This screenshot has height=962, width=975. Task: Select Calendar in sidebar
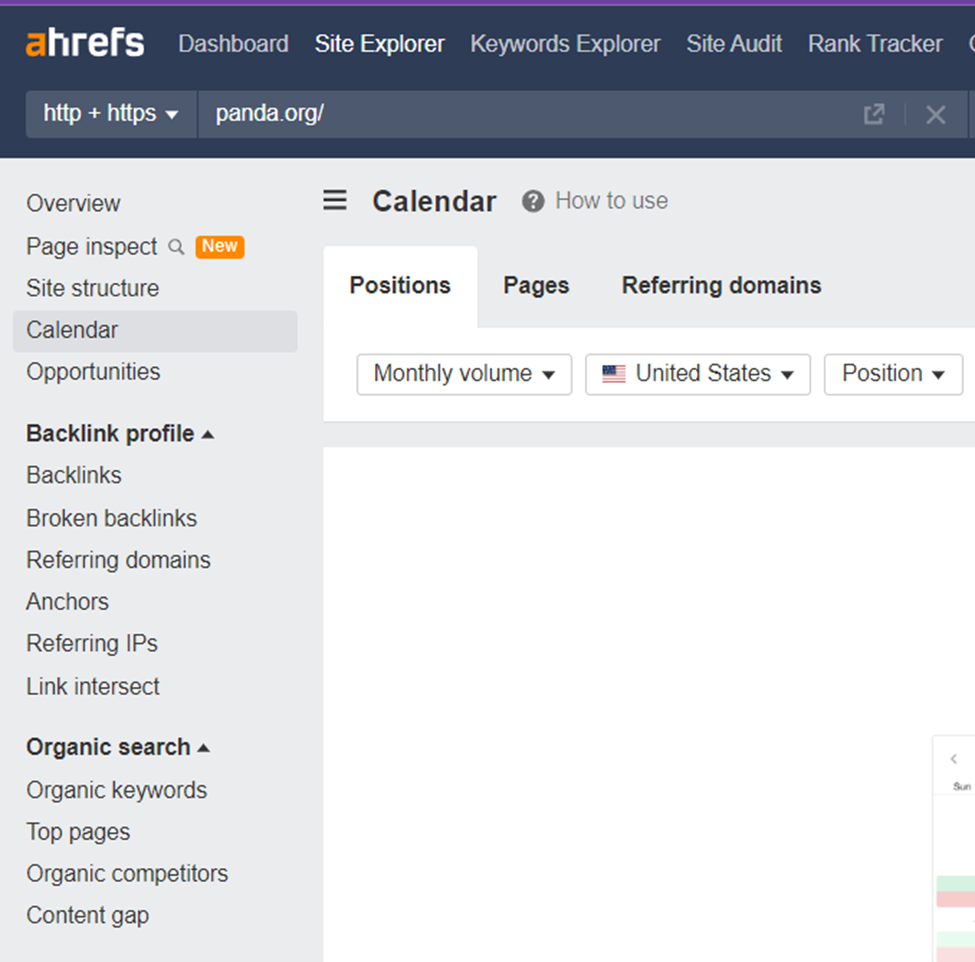[x=155, y=330]
